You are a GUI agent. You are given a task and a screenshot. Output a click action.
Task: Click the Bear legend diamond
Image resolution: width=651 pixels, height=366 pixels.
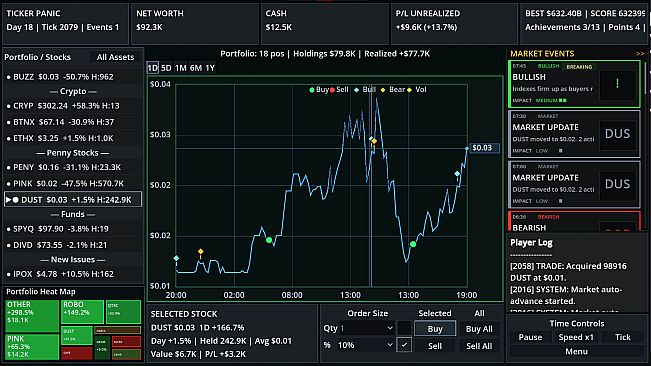(383, 90)
